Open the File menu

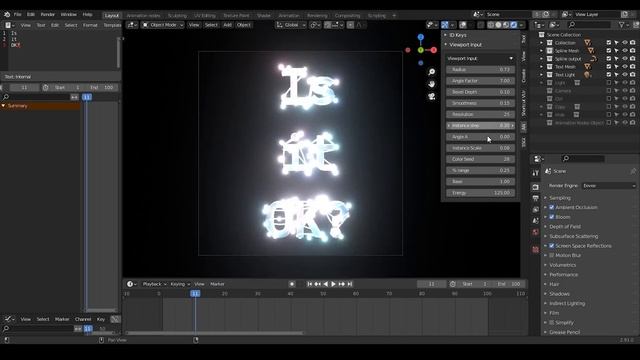point(18,14)
